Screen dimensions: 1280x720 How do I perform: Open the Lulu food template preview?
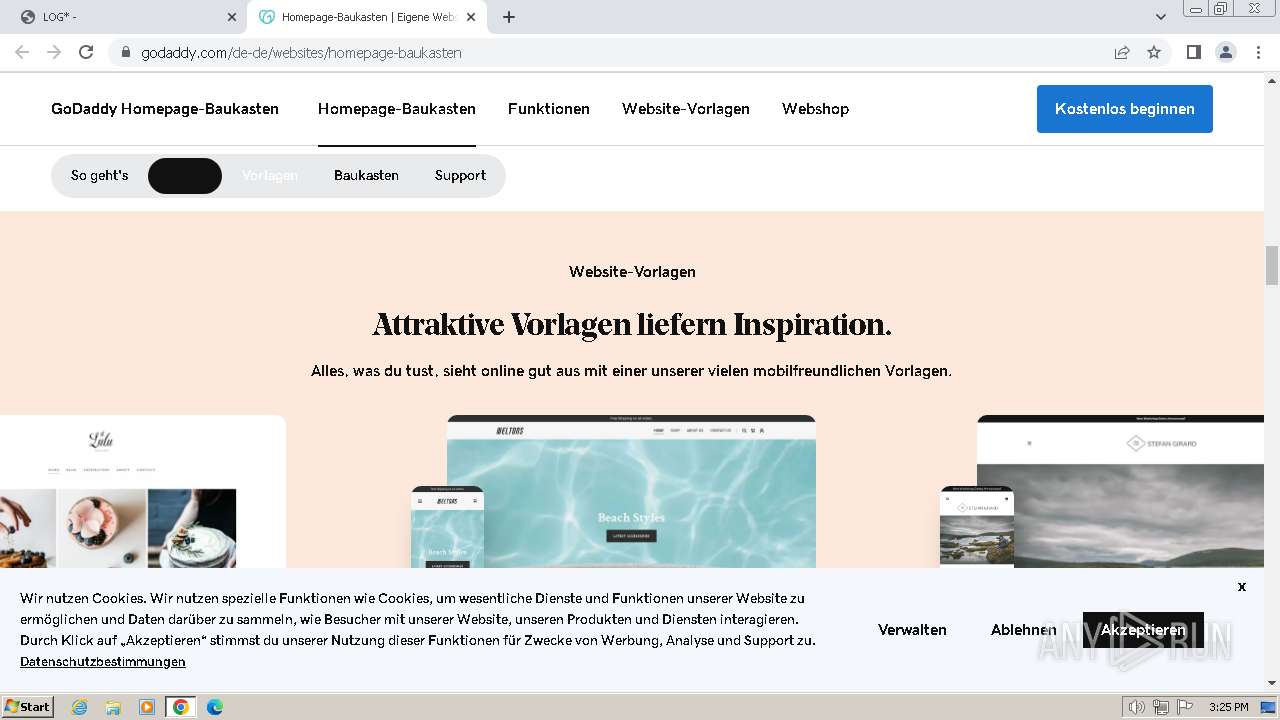pos(143,491)
